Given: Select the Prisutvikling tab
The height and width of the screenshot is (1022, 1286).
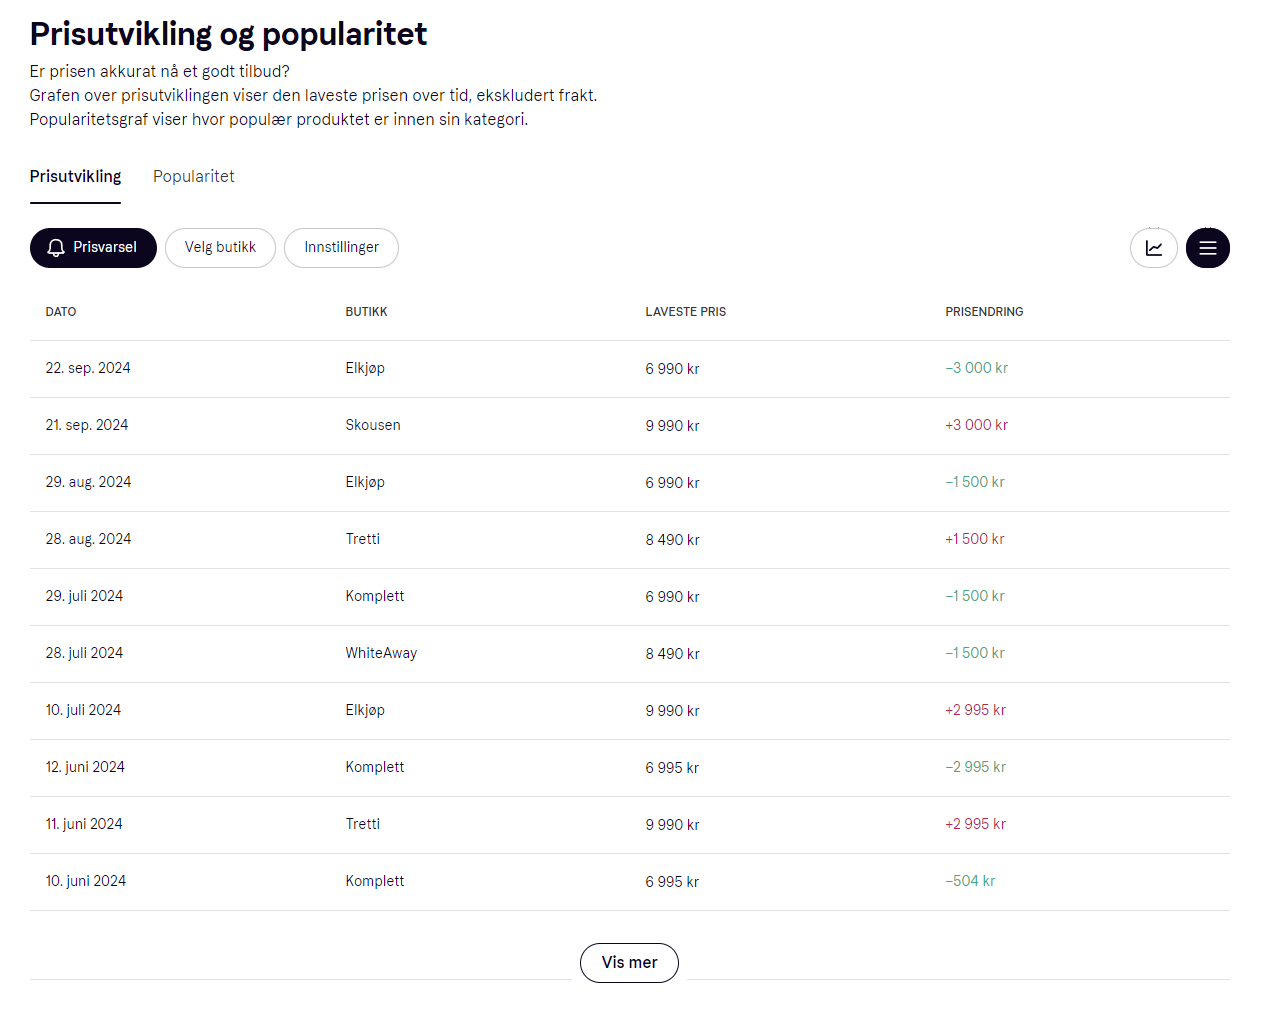Looking at the screenshot, I should coord(75,176).
